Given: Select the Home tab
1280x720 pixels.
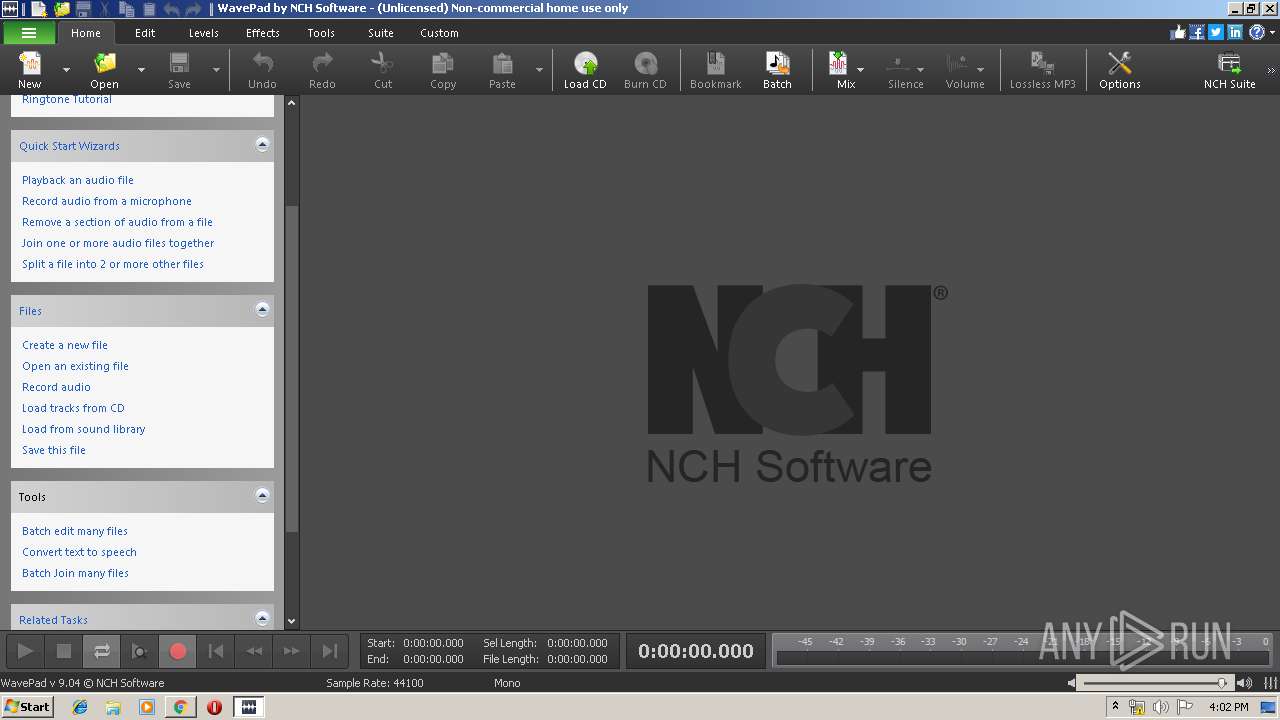Looking at the screenshot, I should click(85, 33).
